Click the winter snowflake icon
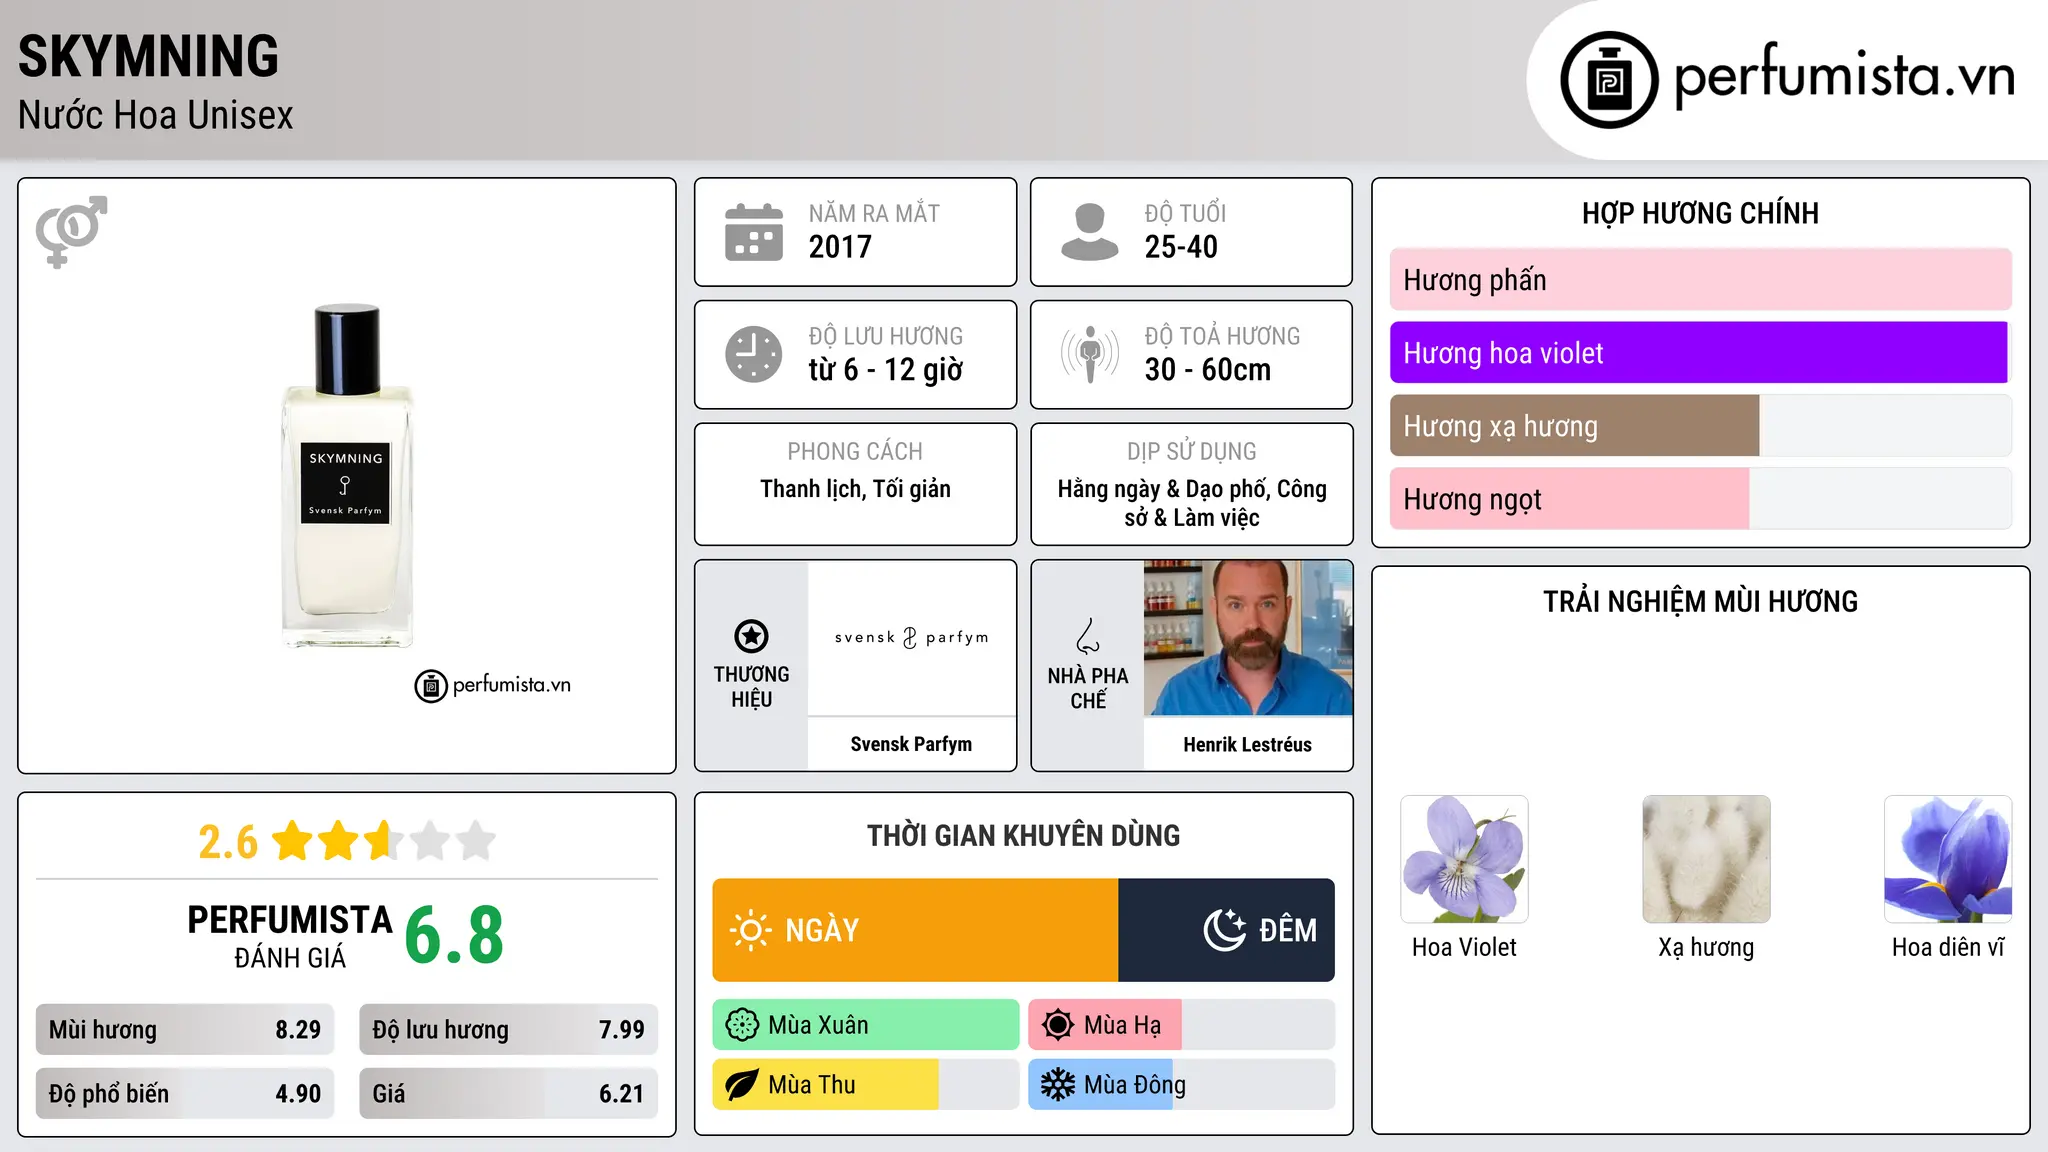This screenshot has width=2048, height=1152. pos(1058,1085)
